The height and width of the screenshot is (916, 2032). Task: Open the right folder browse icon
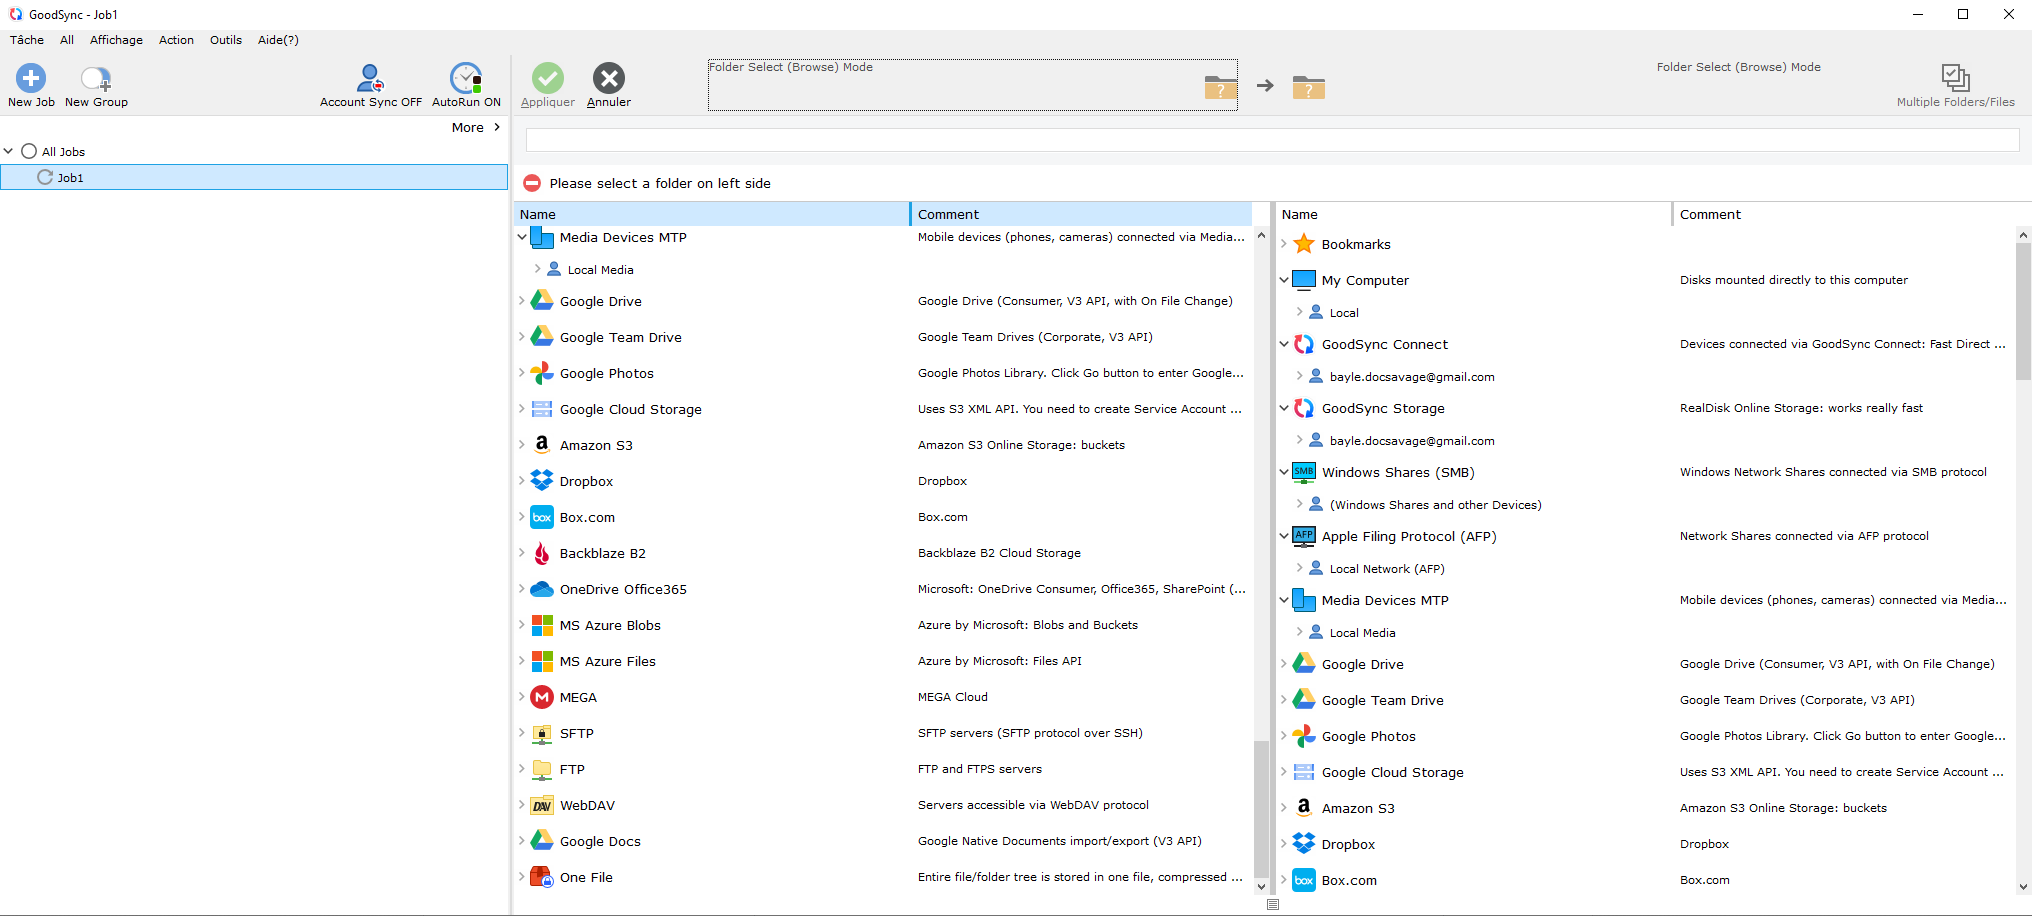[x=1308, y=88]
